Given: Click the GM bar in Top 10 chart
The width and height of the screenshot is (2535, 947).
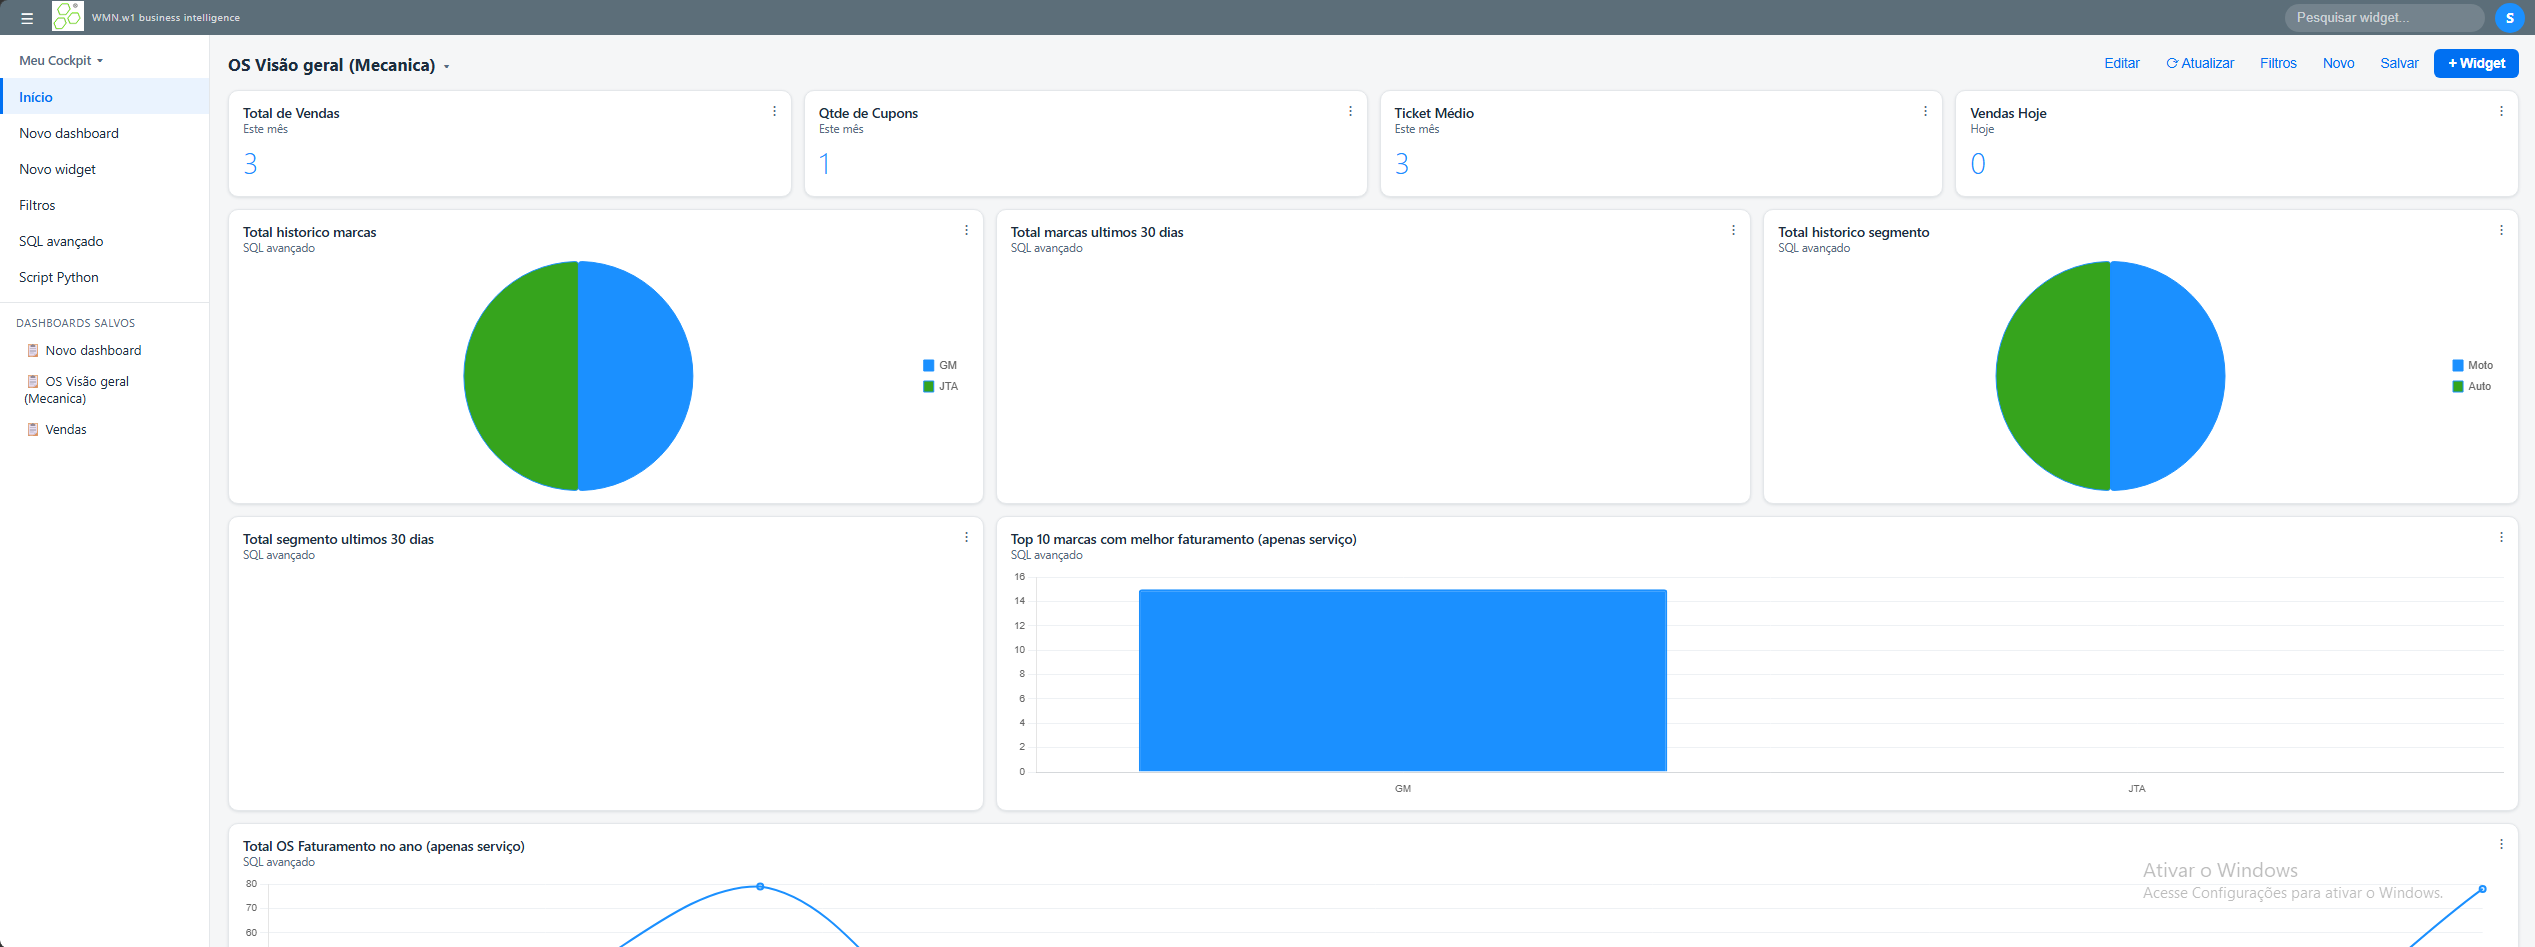Looking at the screenshot, I should pos(1402,680).
